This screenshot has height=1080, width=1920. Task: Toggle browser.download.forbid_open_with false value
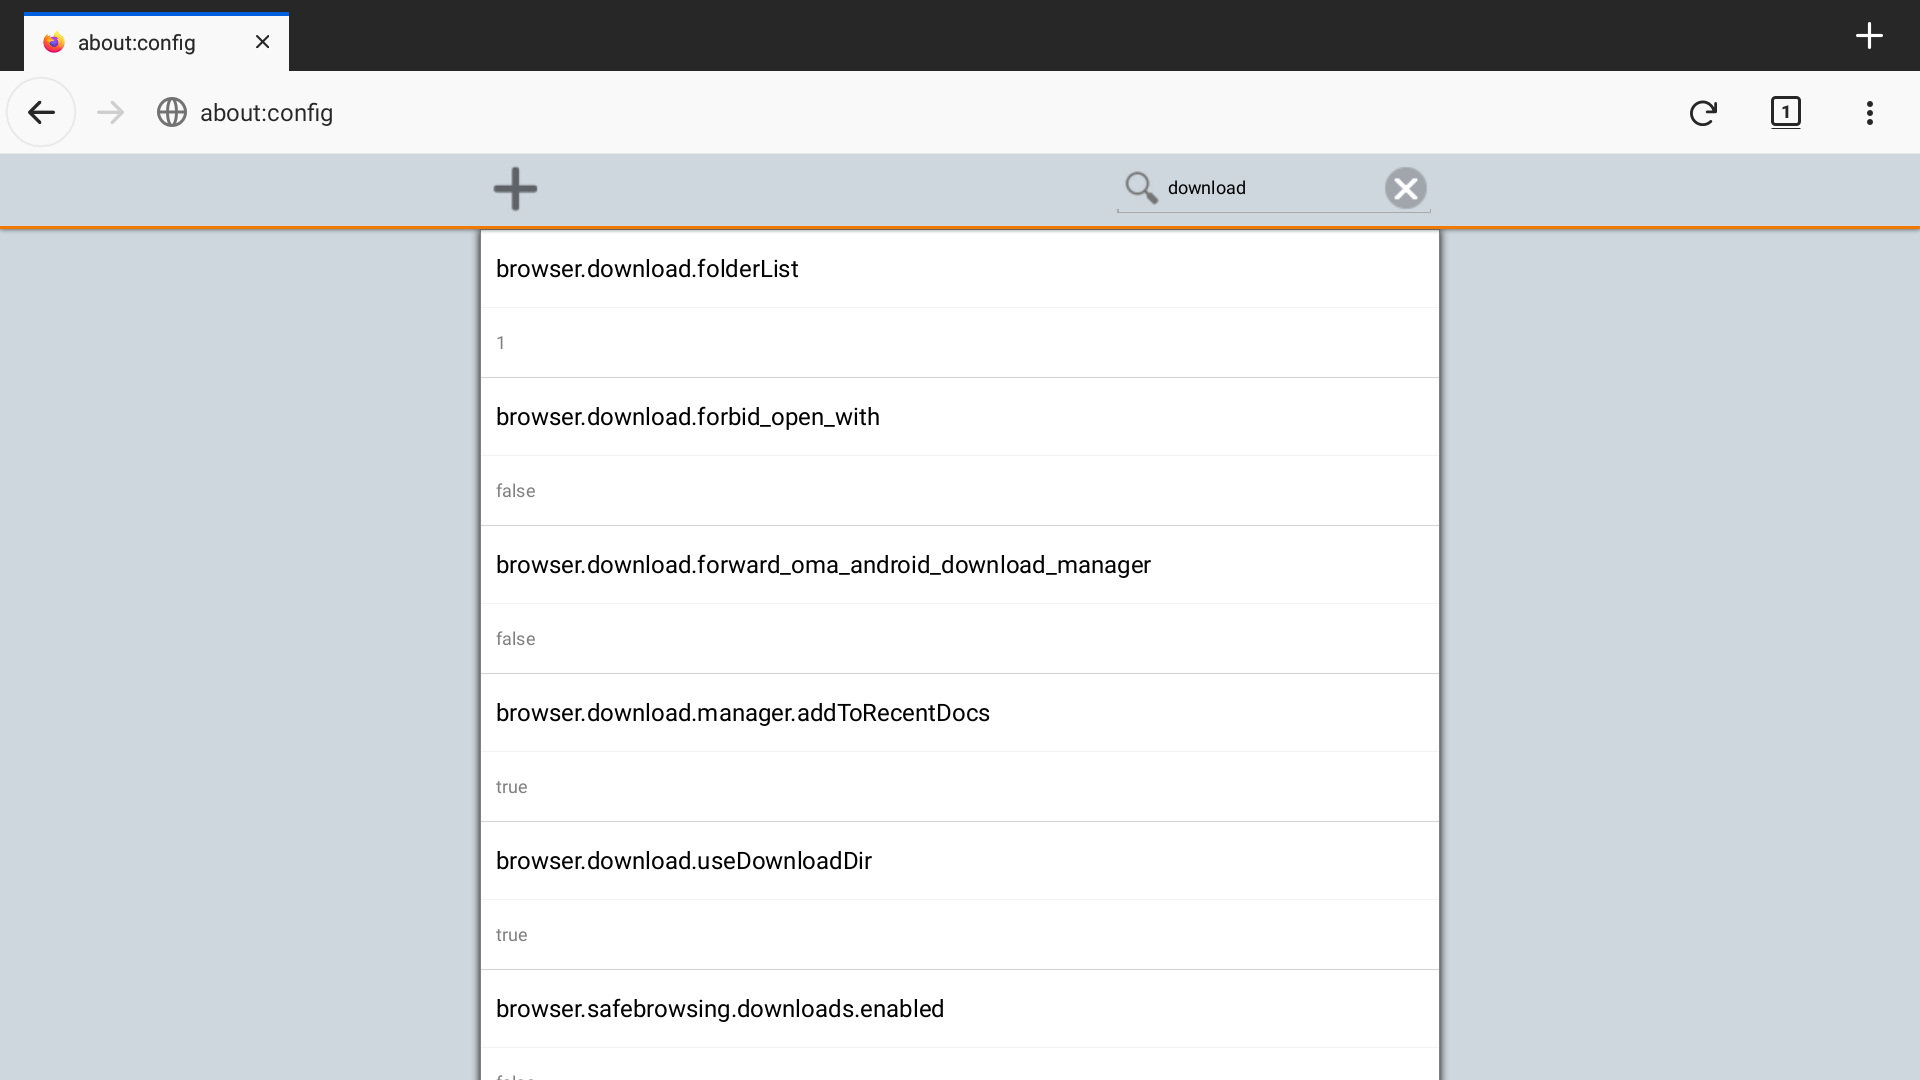coord(516,491)
